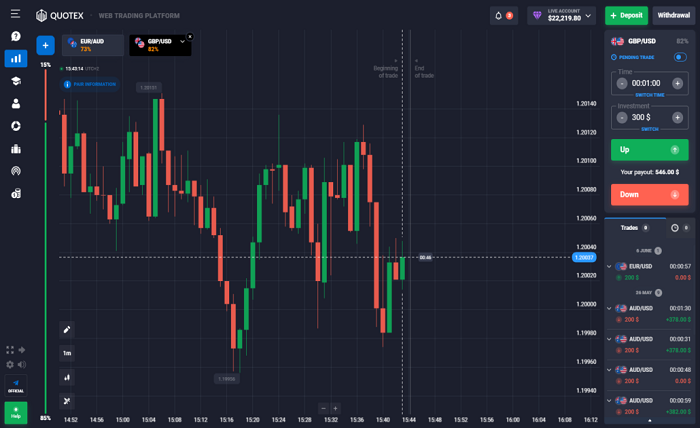
Task: Open the chart type candlestick selector
Action: (67, 377)
